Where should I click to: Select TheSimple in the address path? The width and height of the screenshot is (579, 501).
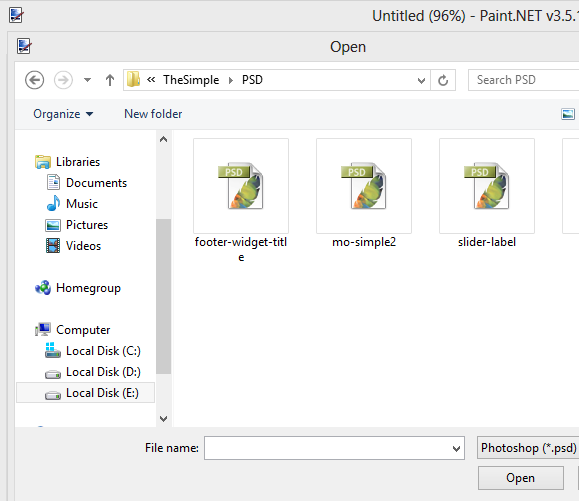[x=191, y=80]
